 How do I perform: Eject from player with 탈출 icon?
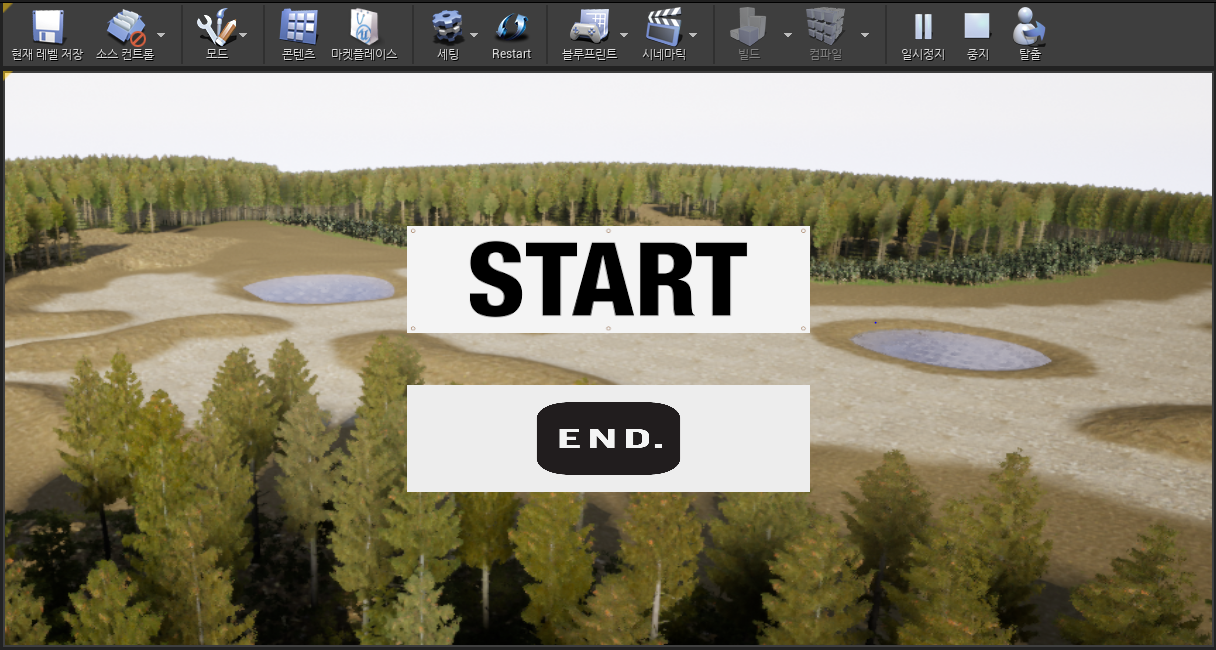[1029, 27]
